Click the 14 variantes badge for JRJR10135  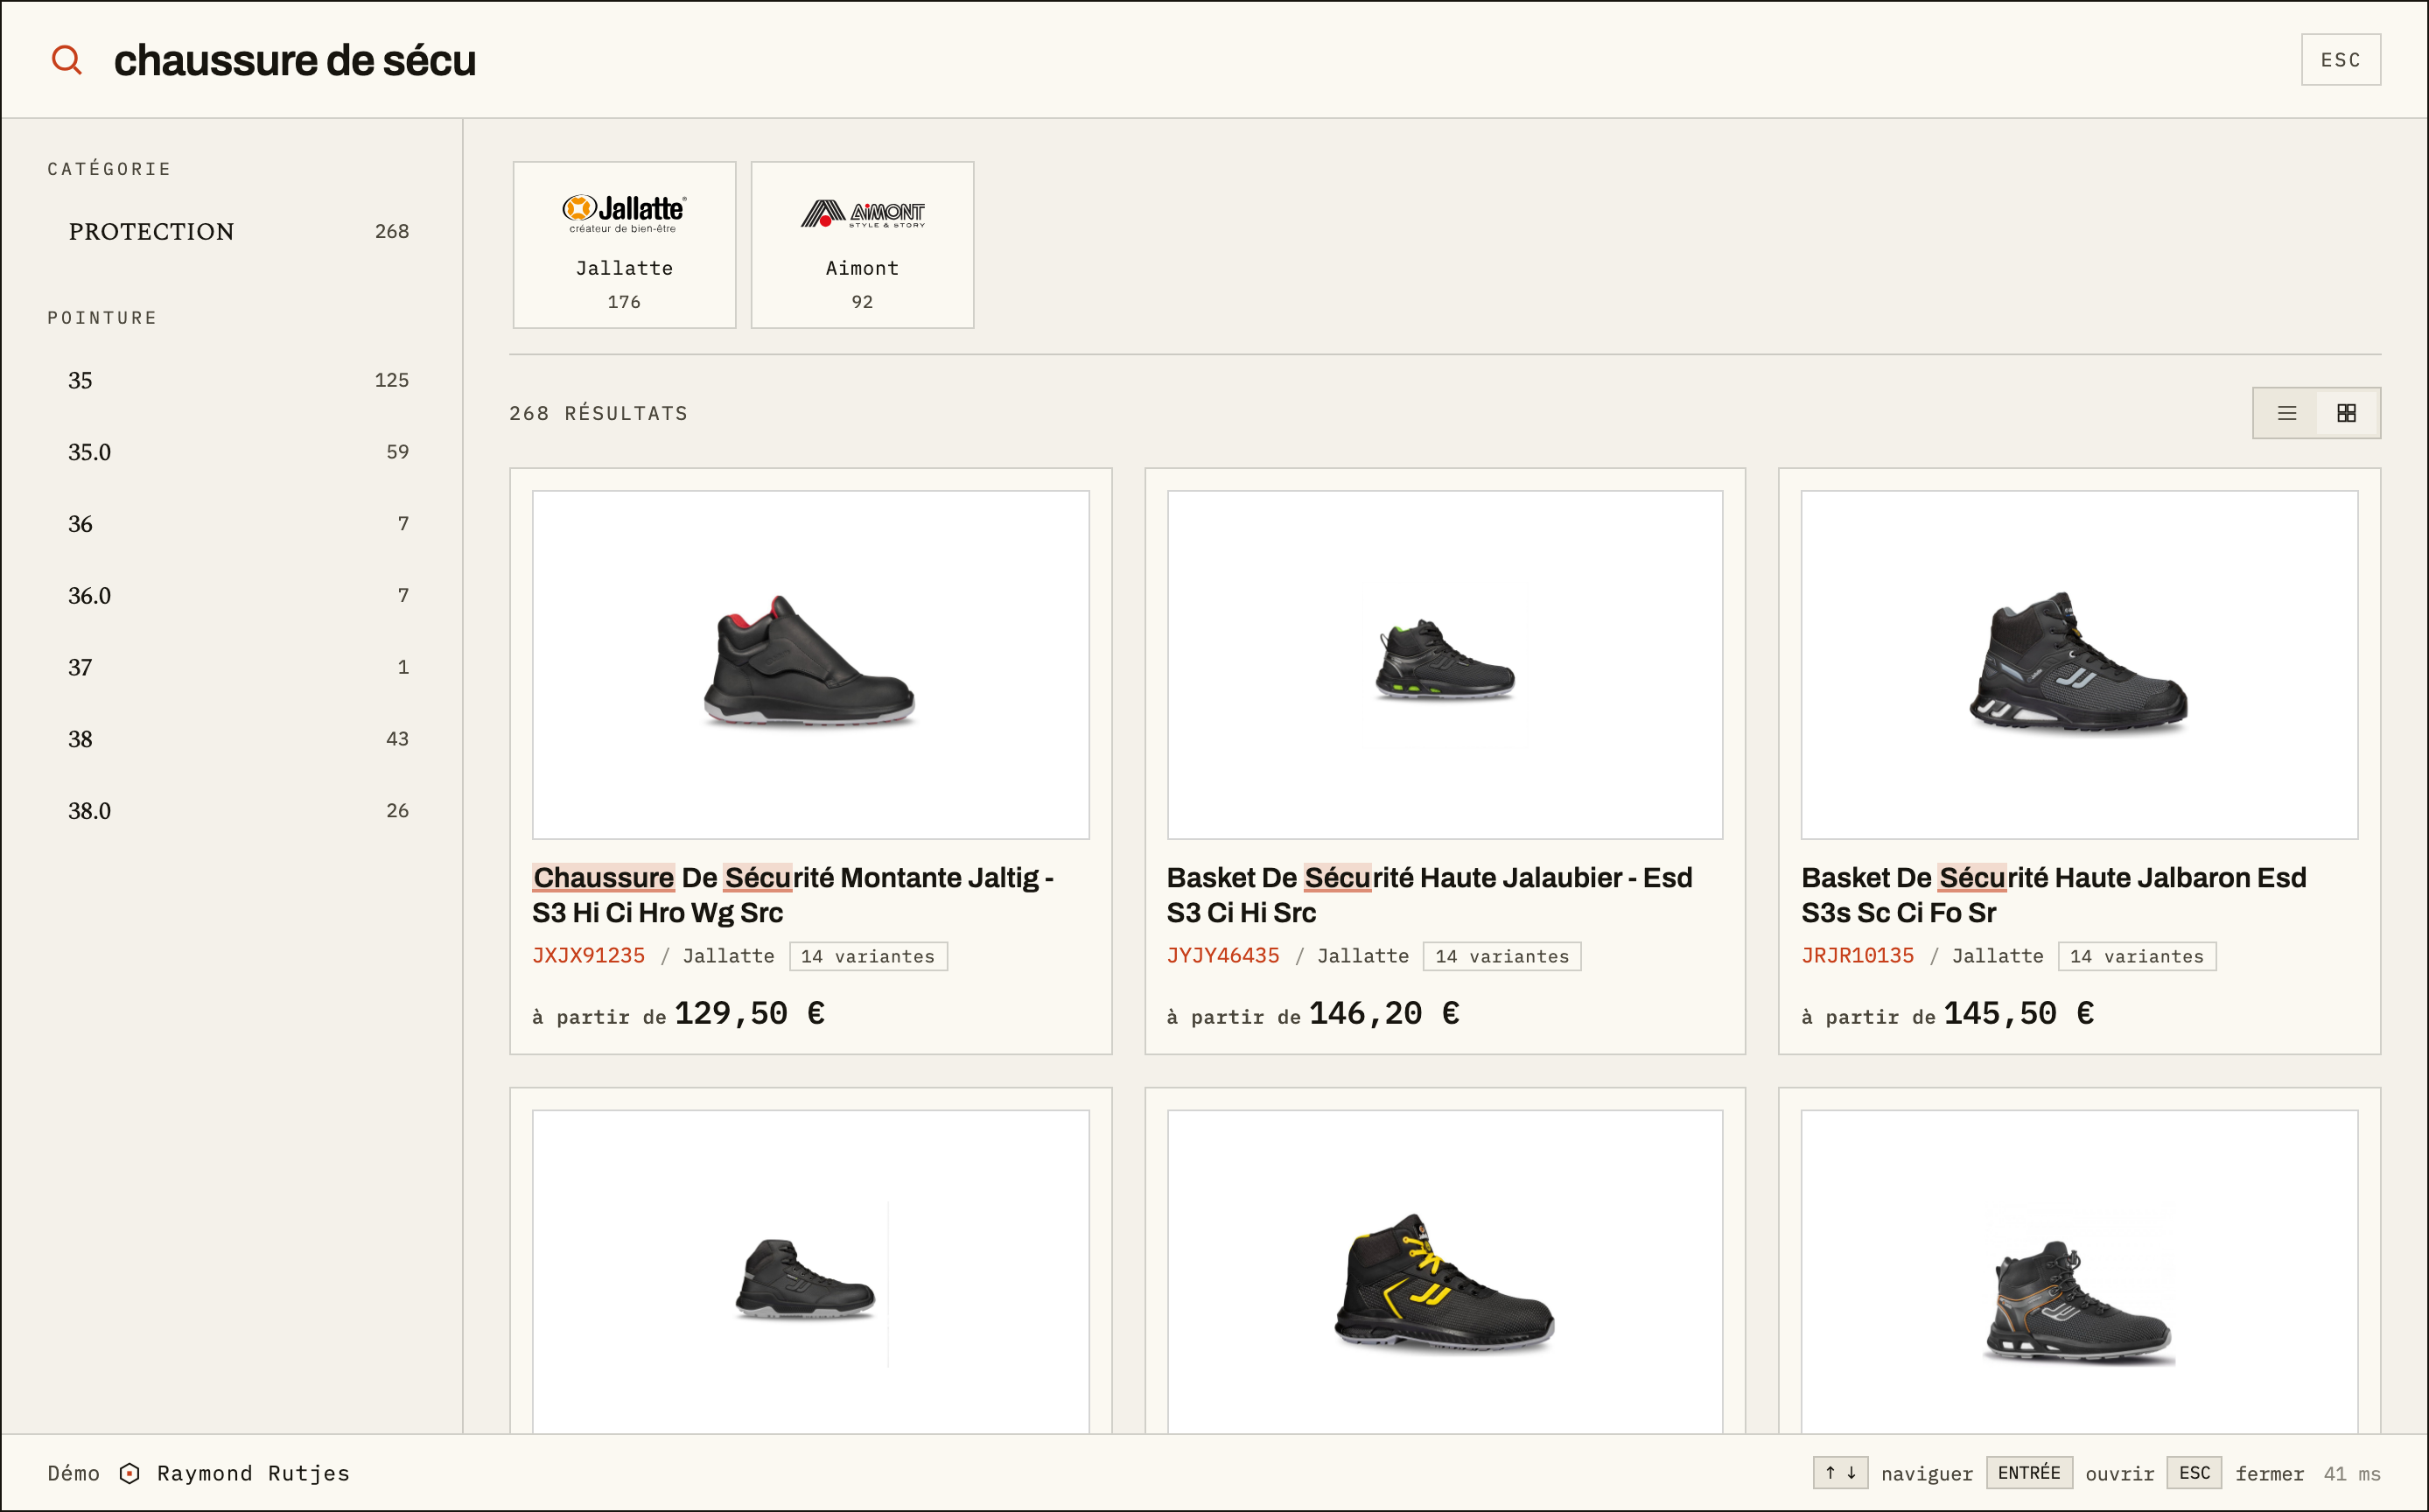coord(2137,956)
